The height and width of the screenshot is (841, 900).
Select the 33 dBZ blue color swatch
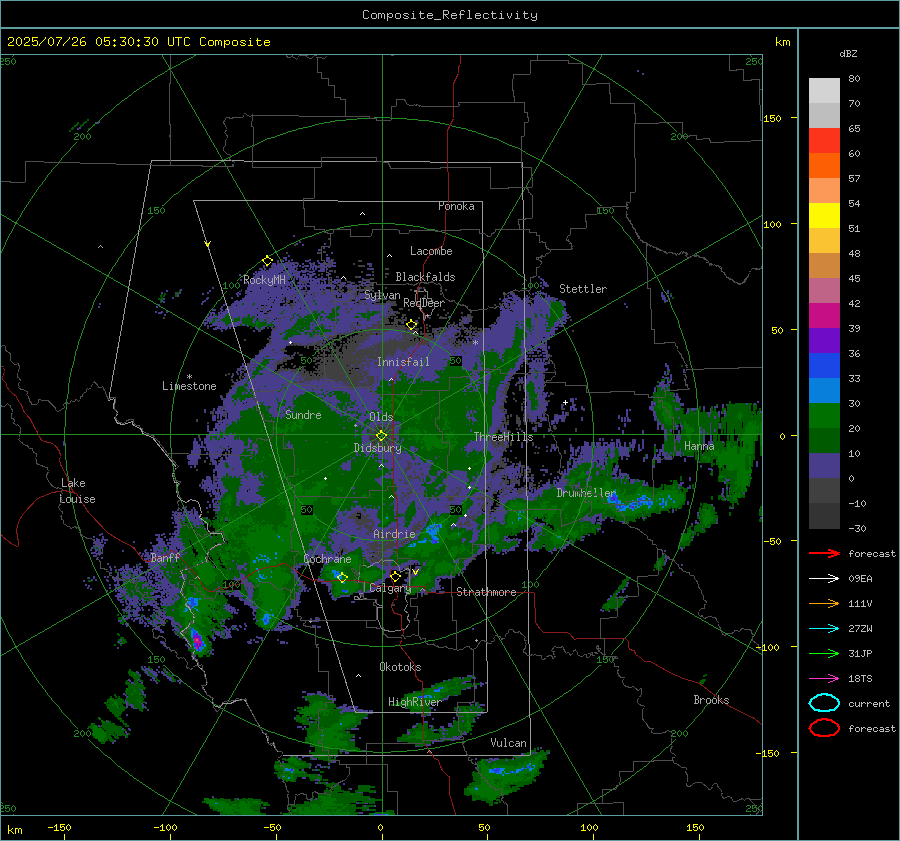824,366
